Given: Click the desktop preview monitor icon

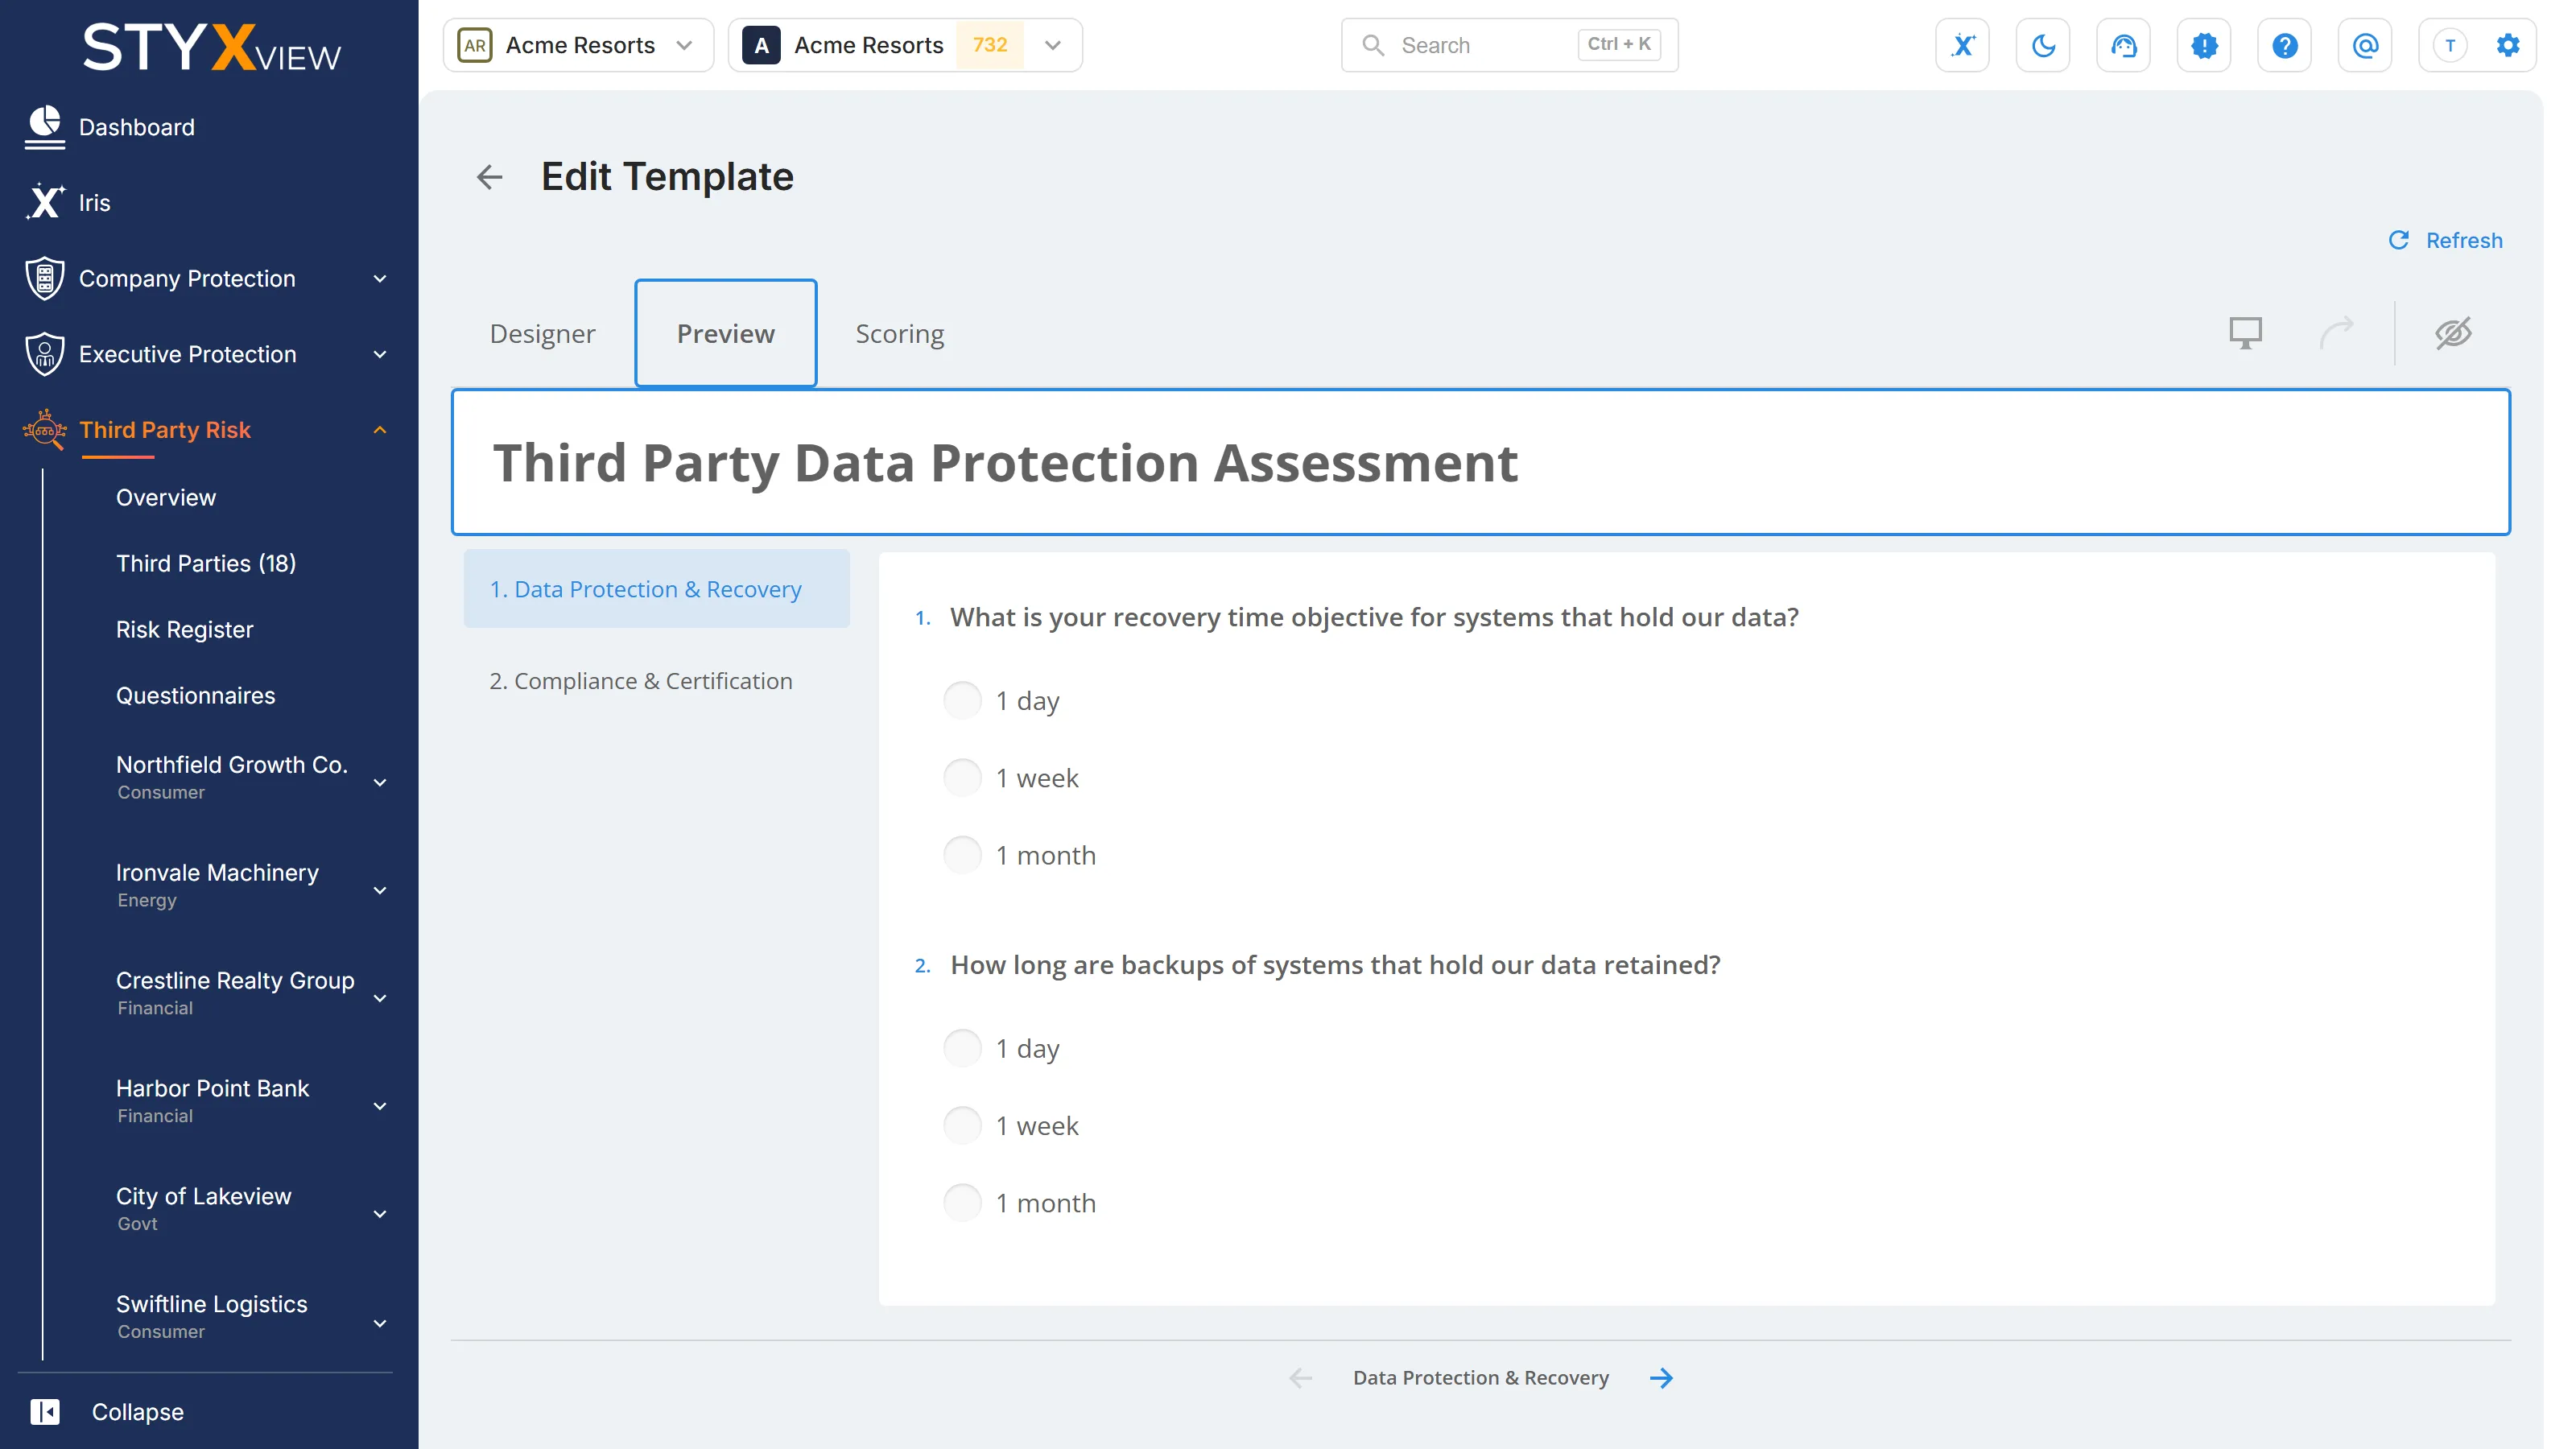Looking at the screenshot, I should [2245, 333].
